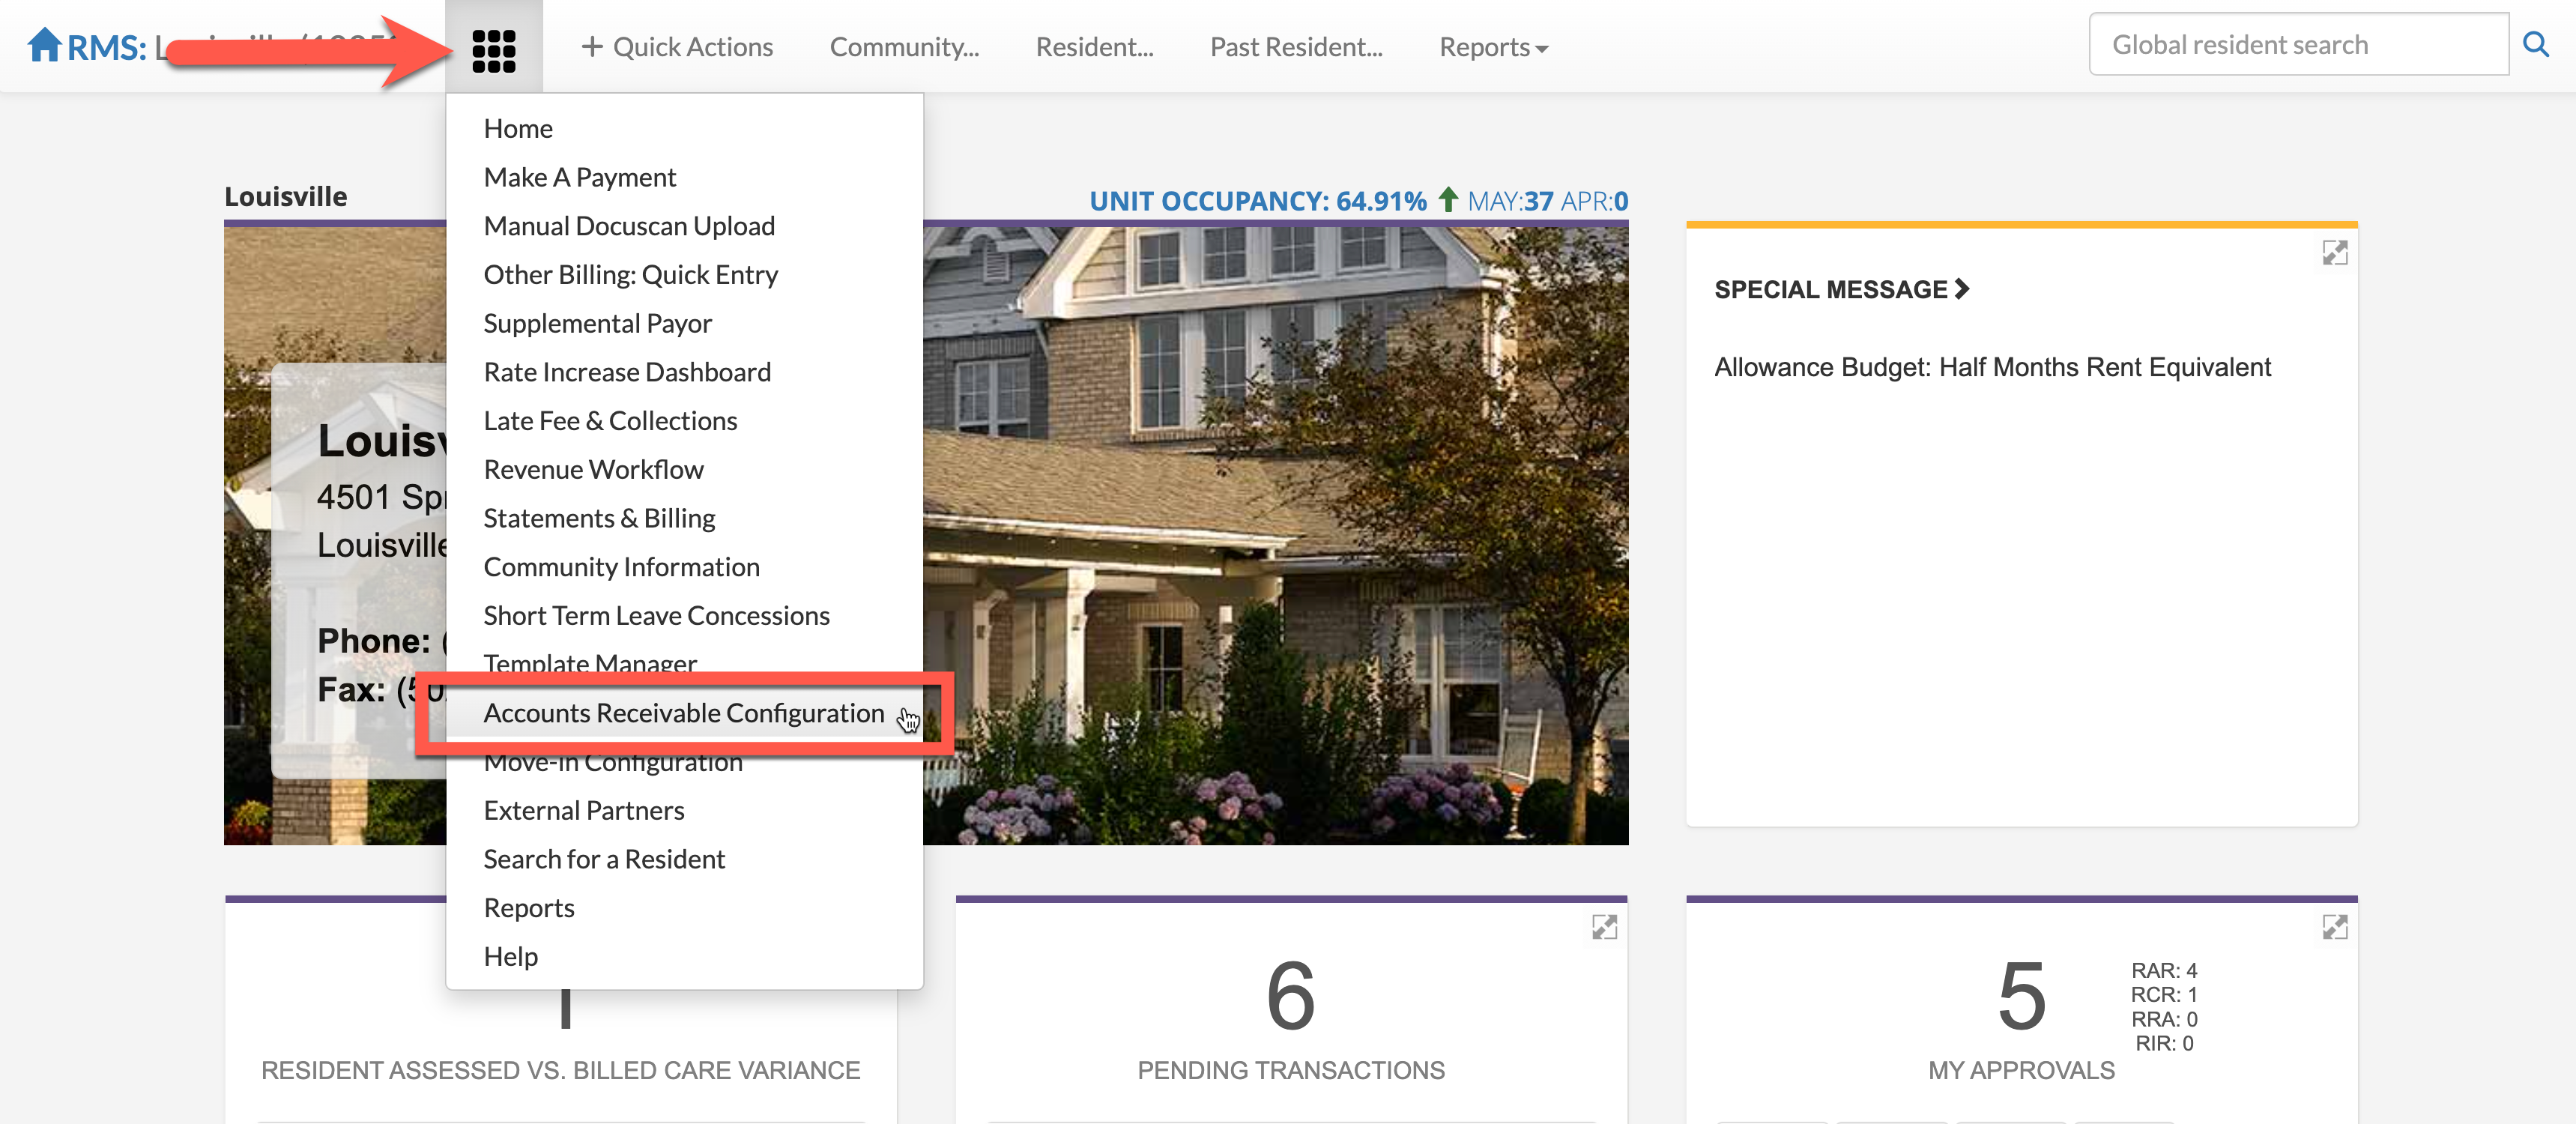Viewport: 2576px width, 1124px height.
Task: Open the Past Resident... navbar menu
Action: pyautogui.click(x=1296, y=47)
